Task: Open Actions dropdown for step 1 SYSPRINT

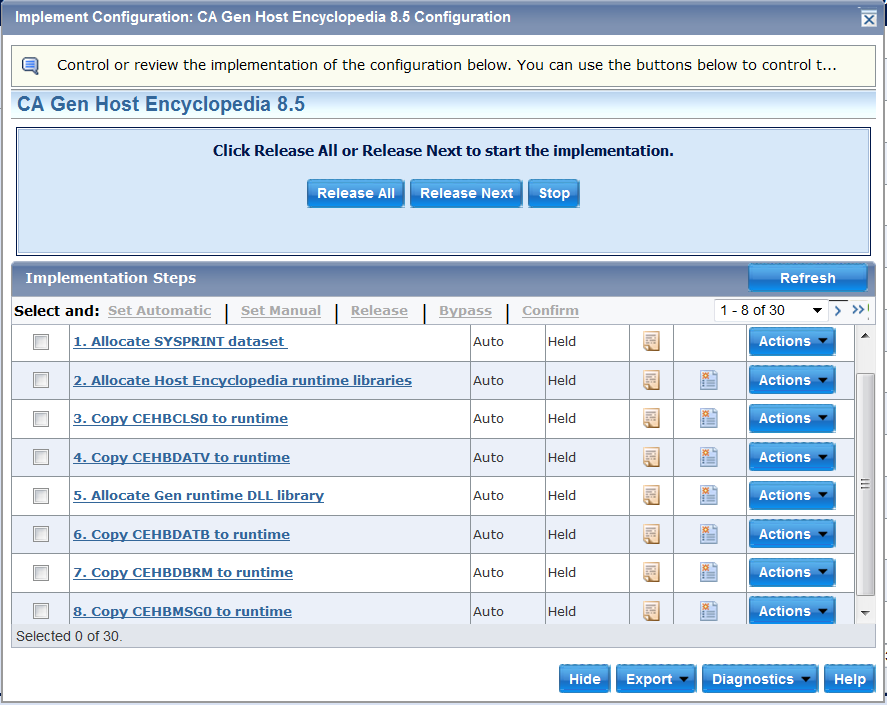Action: (x=792, y=341)
